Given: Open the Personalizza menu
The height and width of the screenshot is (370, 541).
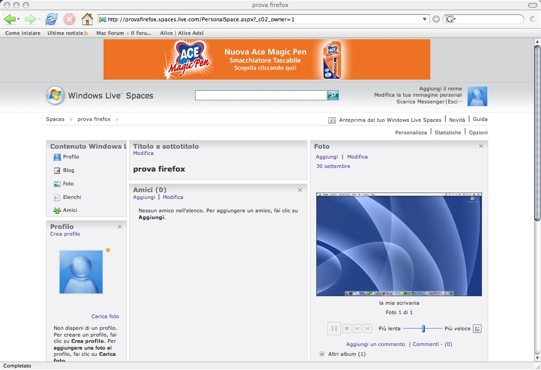Looking at the screenshot, I should pos(411,133).
